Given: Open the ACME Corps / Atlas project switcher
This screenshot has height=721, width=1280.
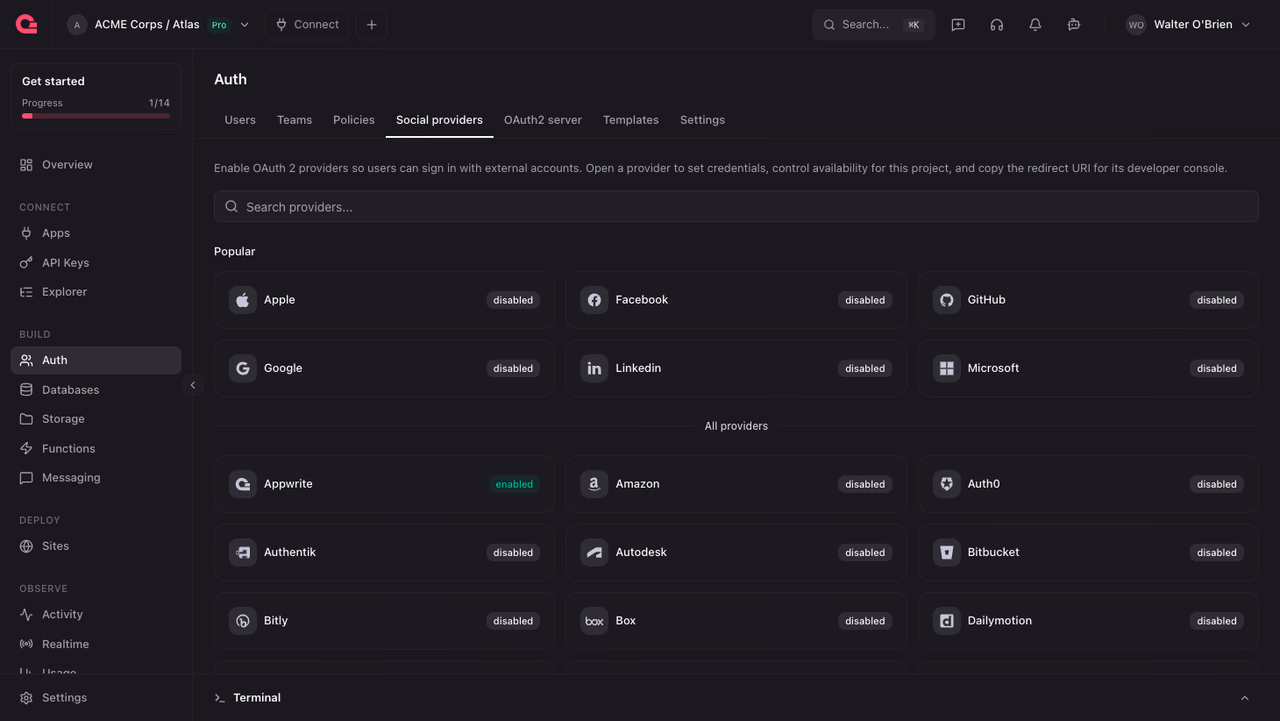Looking at the screenshot, I should (x=159, y=25).
